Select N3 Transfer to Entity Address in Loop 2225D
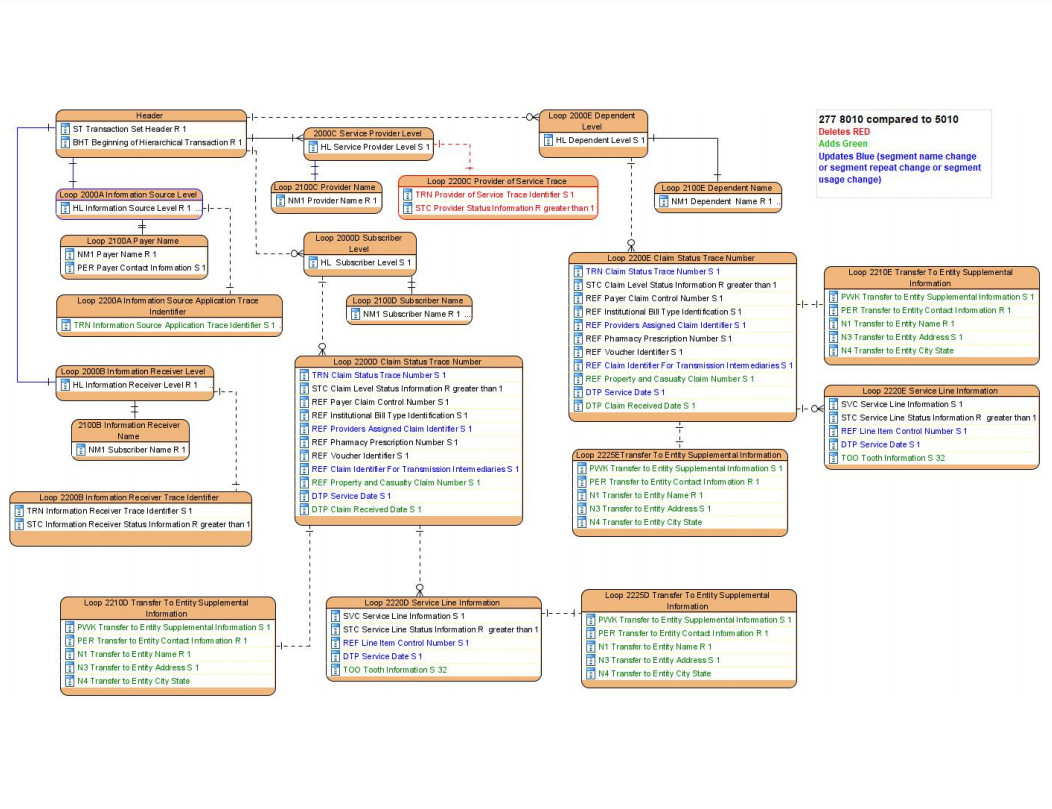 coord(659,660)
